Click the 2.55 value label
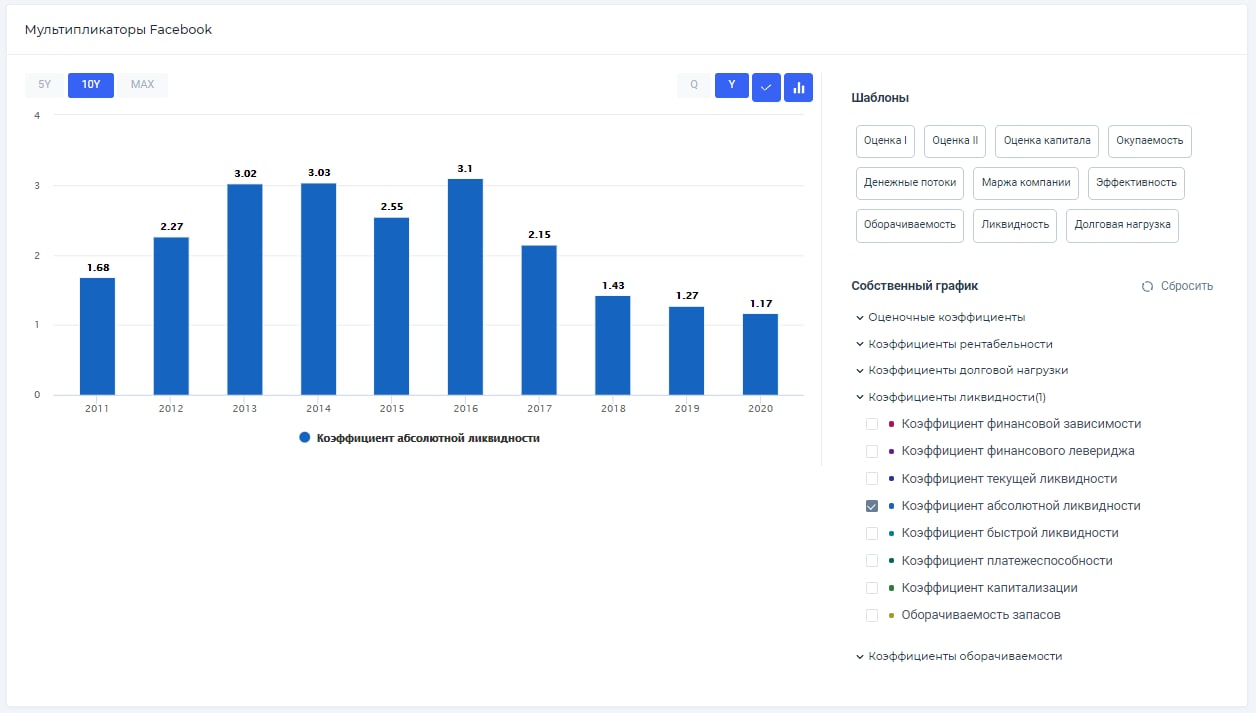The height and width of the screenshot is (713, 1256). [392, 207]
